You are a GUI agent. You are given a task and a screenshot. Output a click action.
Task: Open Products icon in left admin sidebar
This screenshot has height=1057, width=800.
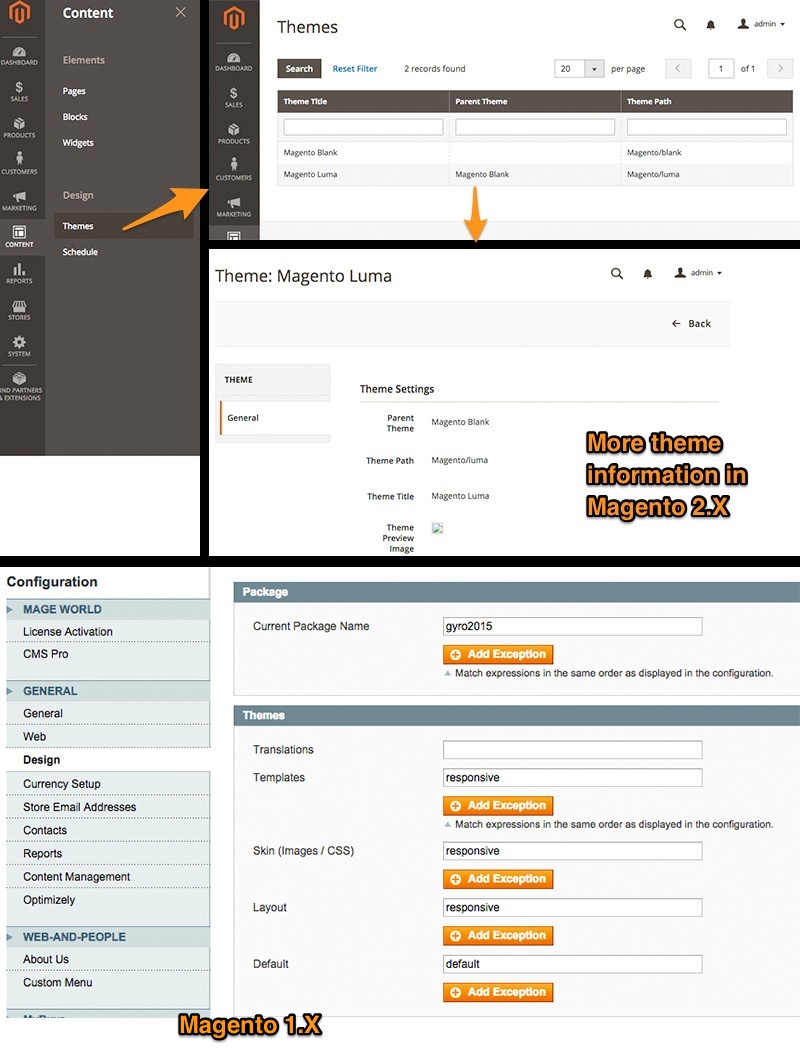point(19,128)
